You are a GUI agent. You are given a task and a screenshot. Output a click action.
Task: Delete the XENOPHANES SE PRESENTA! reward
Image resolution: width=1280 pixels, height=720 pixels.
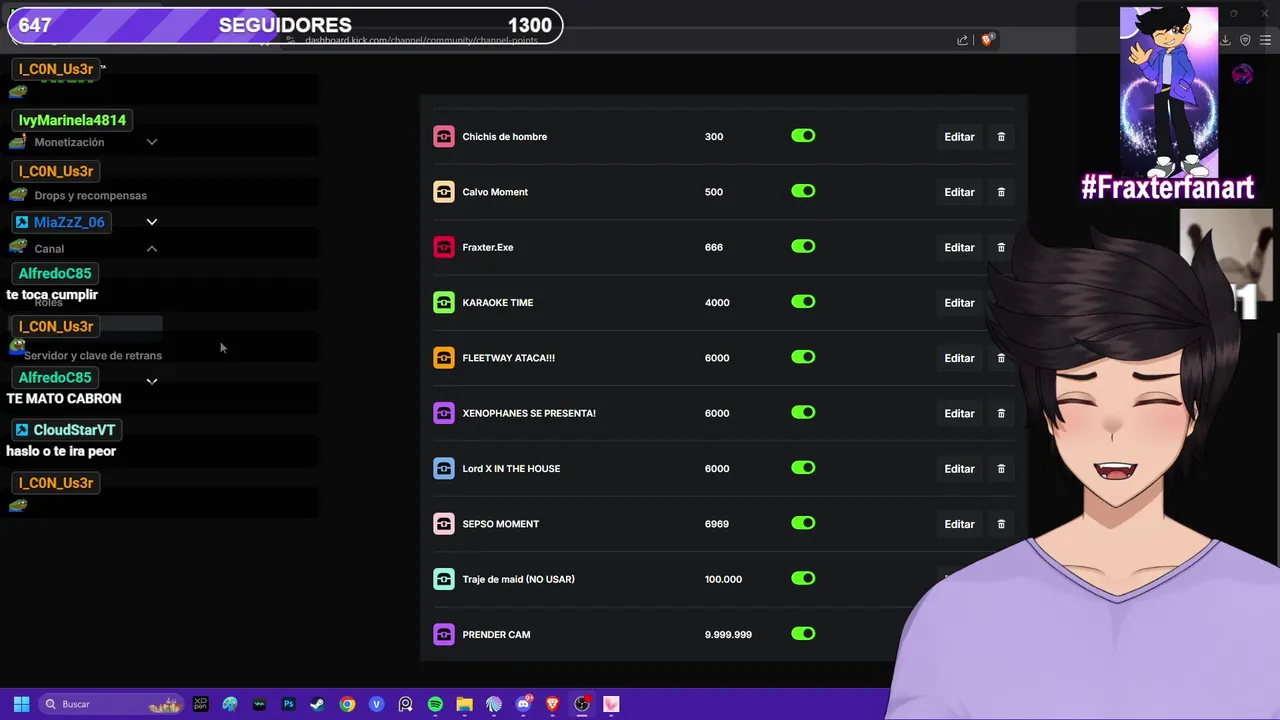point(1001,413)
